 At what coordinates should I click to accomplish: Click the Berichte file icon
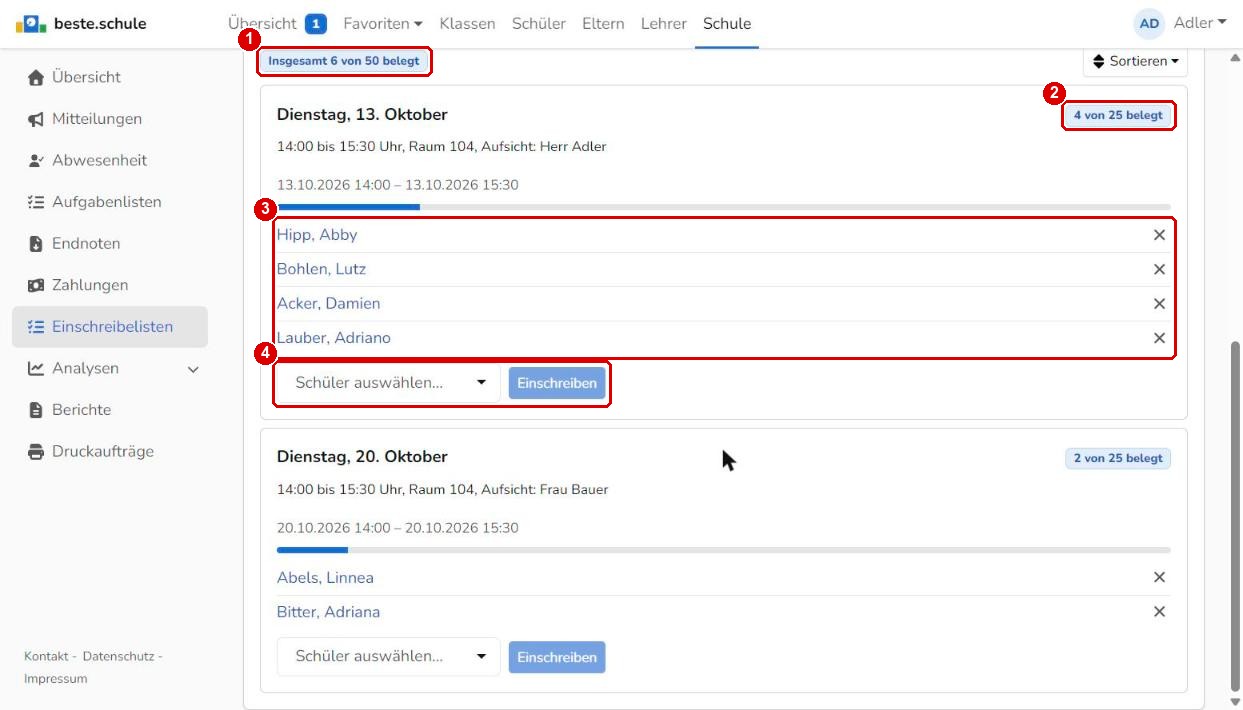pyautogui.click(x=36, y=410)
